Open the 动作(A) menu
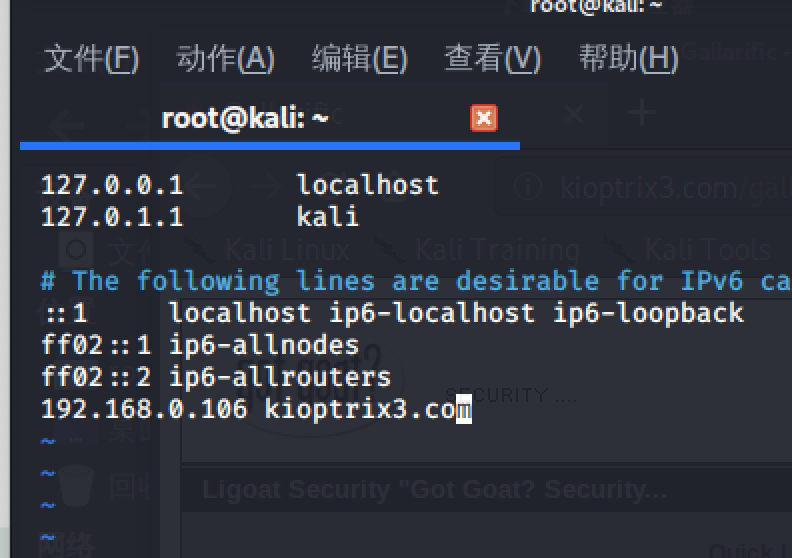This screenshot has height=558, width=792. [225, 59]
